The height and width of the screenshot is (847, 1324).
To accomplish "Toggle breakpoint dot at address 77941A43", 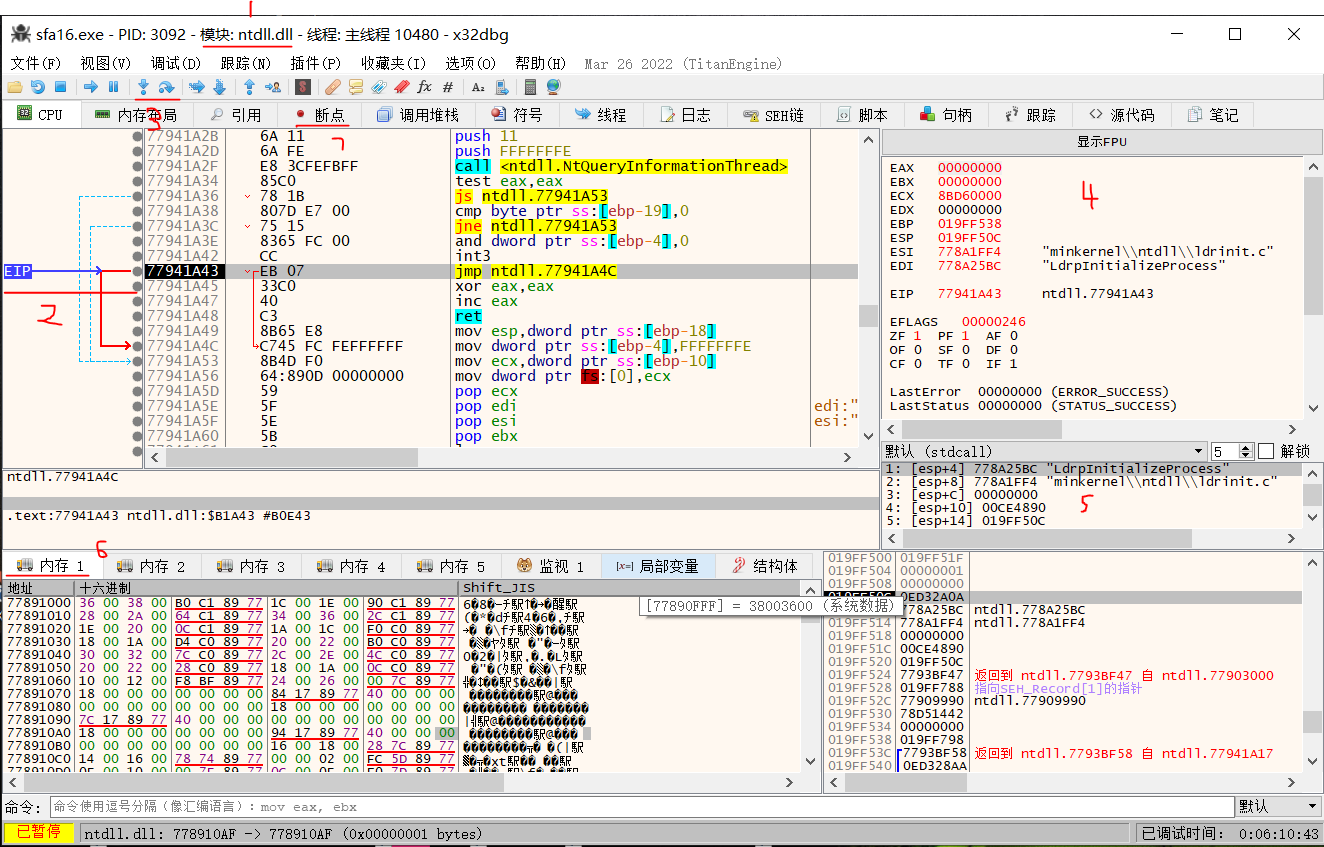I will [x=137, y=271].
